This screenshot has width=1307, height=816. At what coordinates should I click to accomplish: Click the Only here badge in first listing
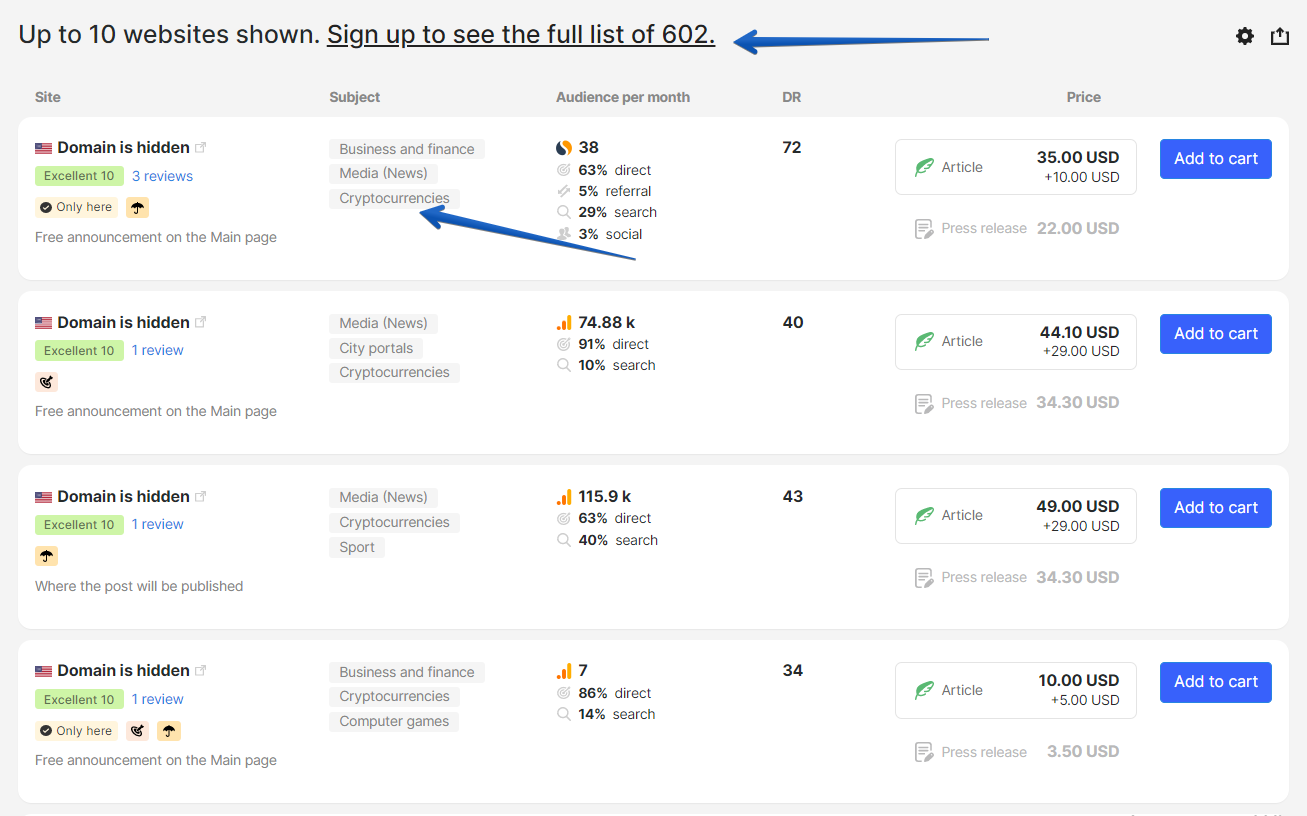(76, 207)
